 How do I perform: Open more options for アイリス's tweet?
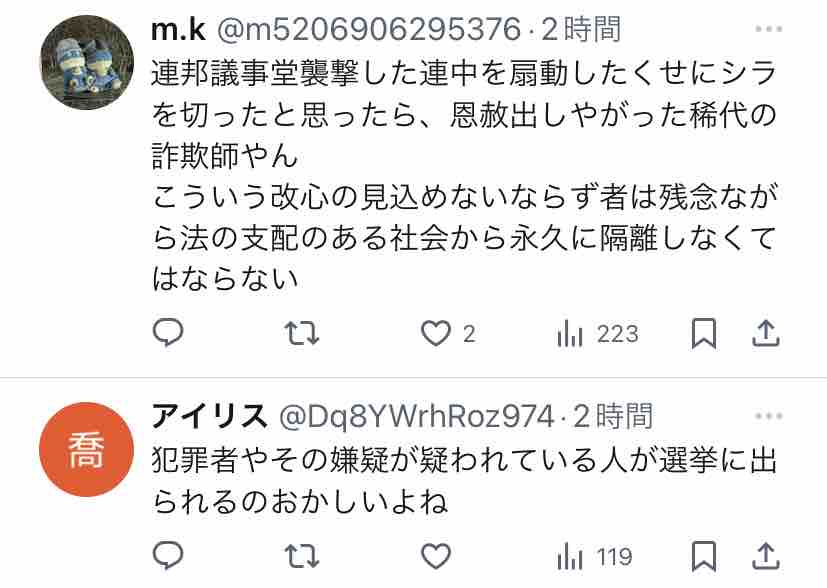[x=768, y=416]
